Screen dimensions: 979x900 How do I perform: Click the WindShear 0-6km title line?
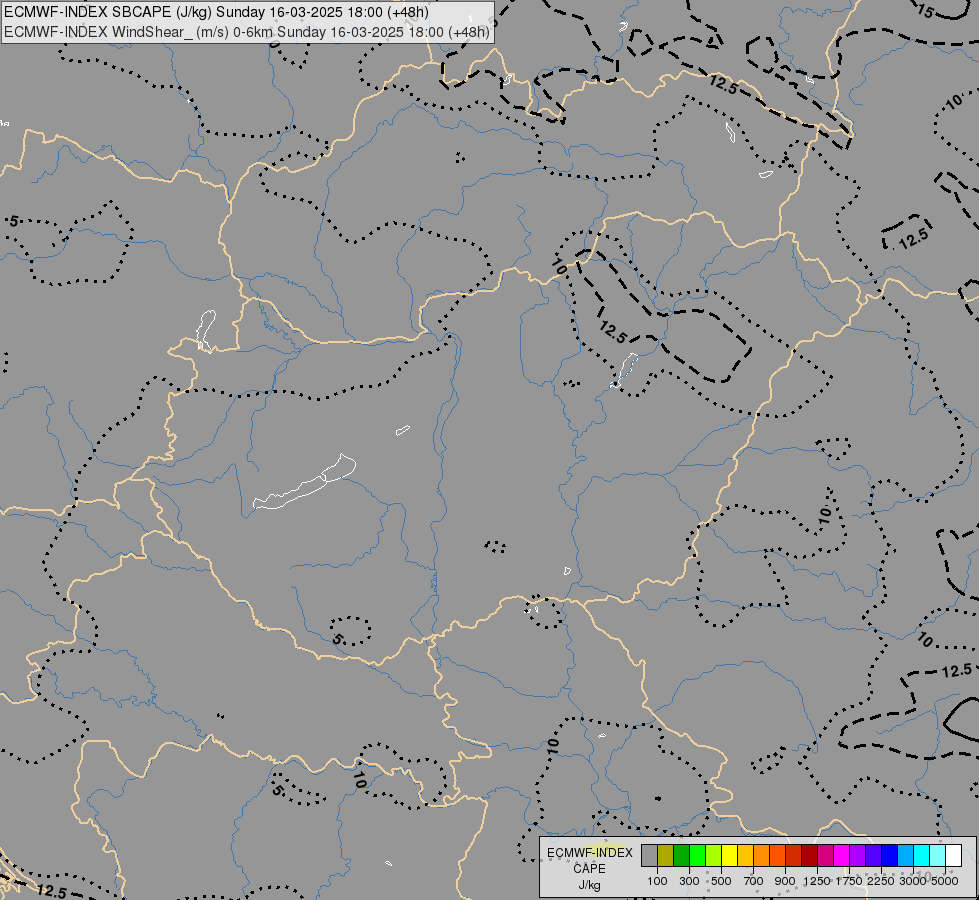coord(247,32)
